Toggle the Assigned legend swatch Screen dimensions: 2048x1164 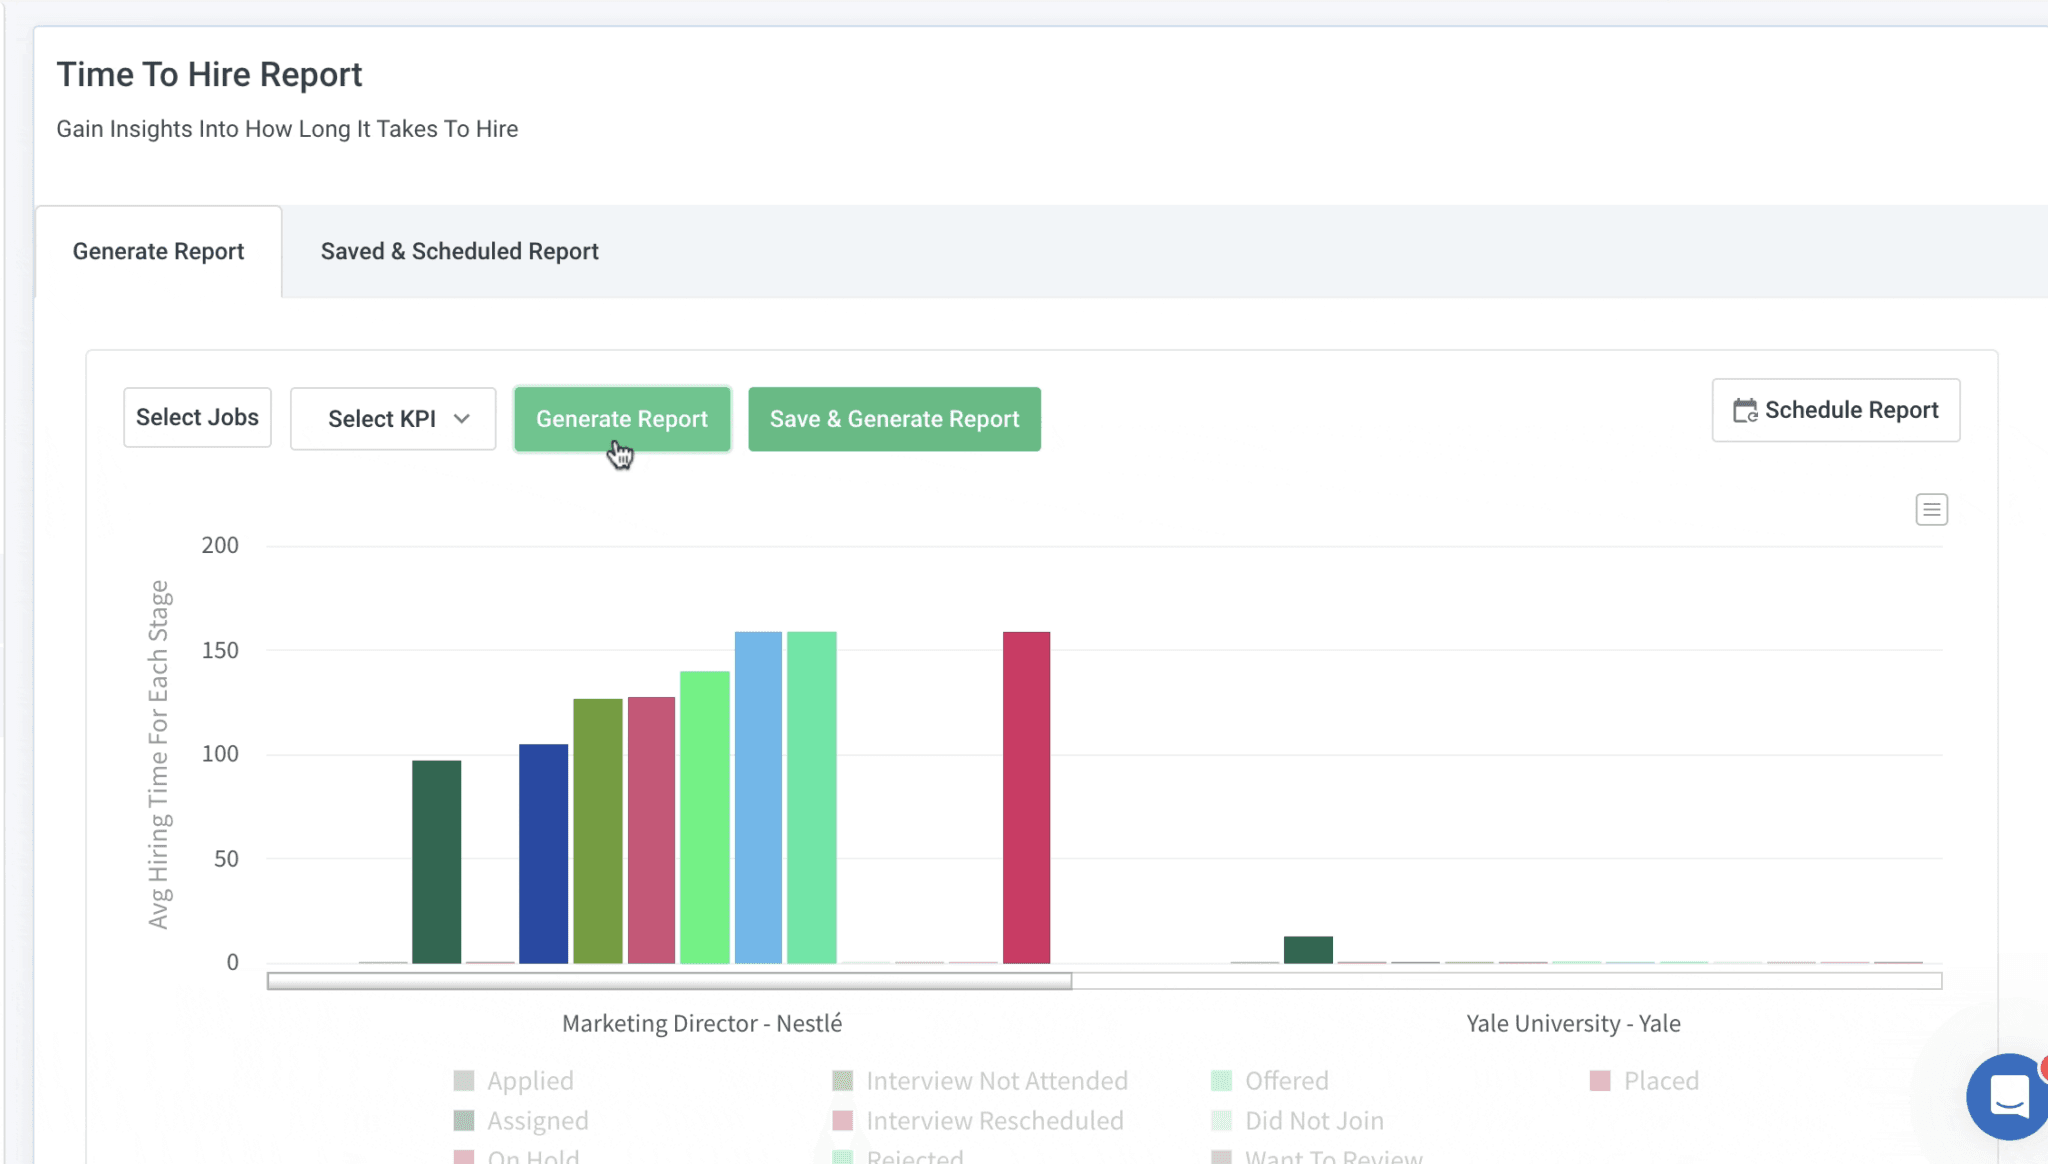pos(464,1121)
